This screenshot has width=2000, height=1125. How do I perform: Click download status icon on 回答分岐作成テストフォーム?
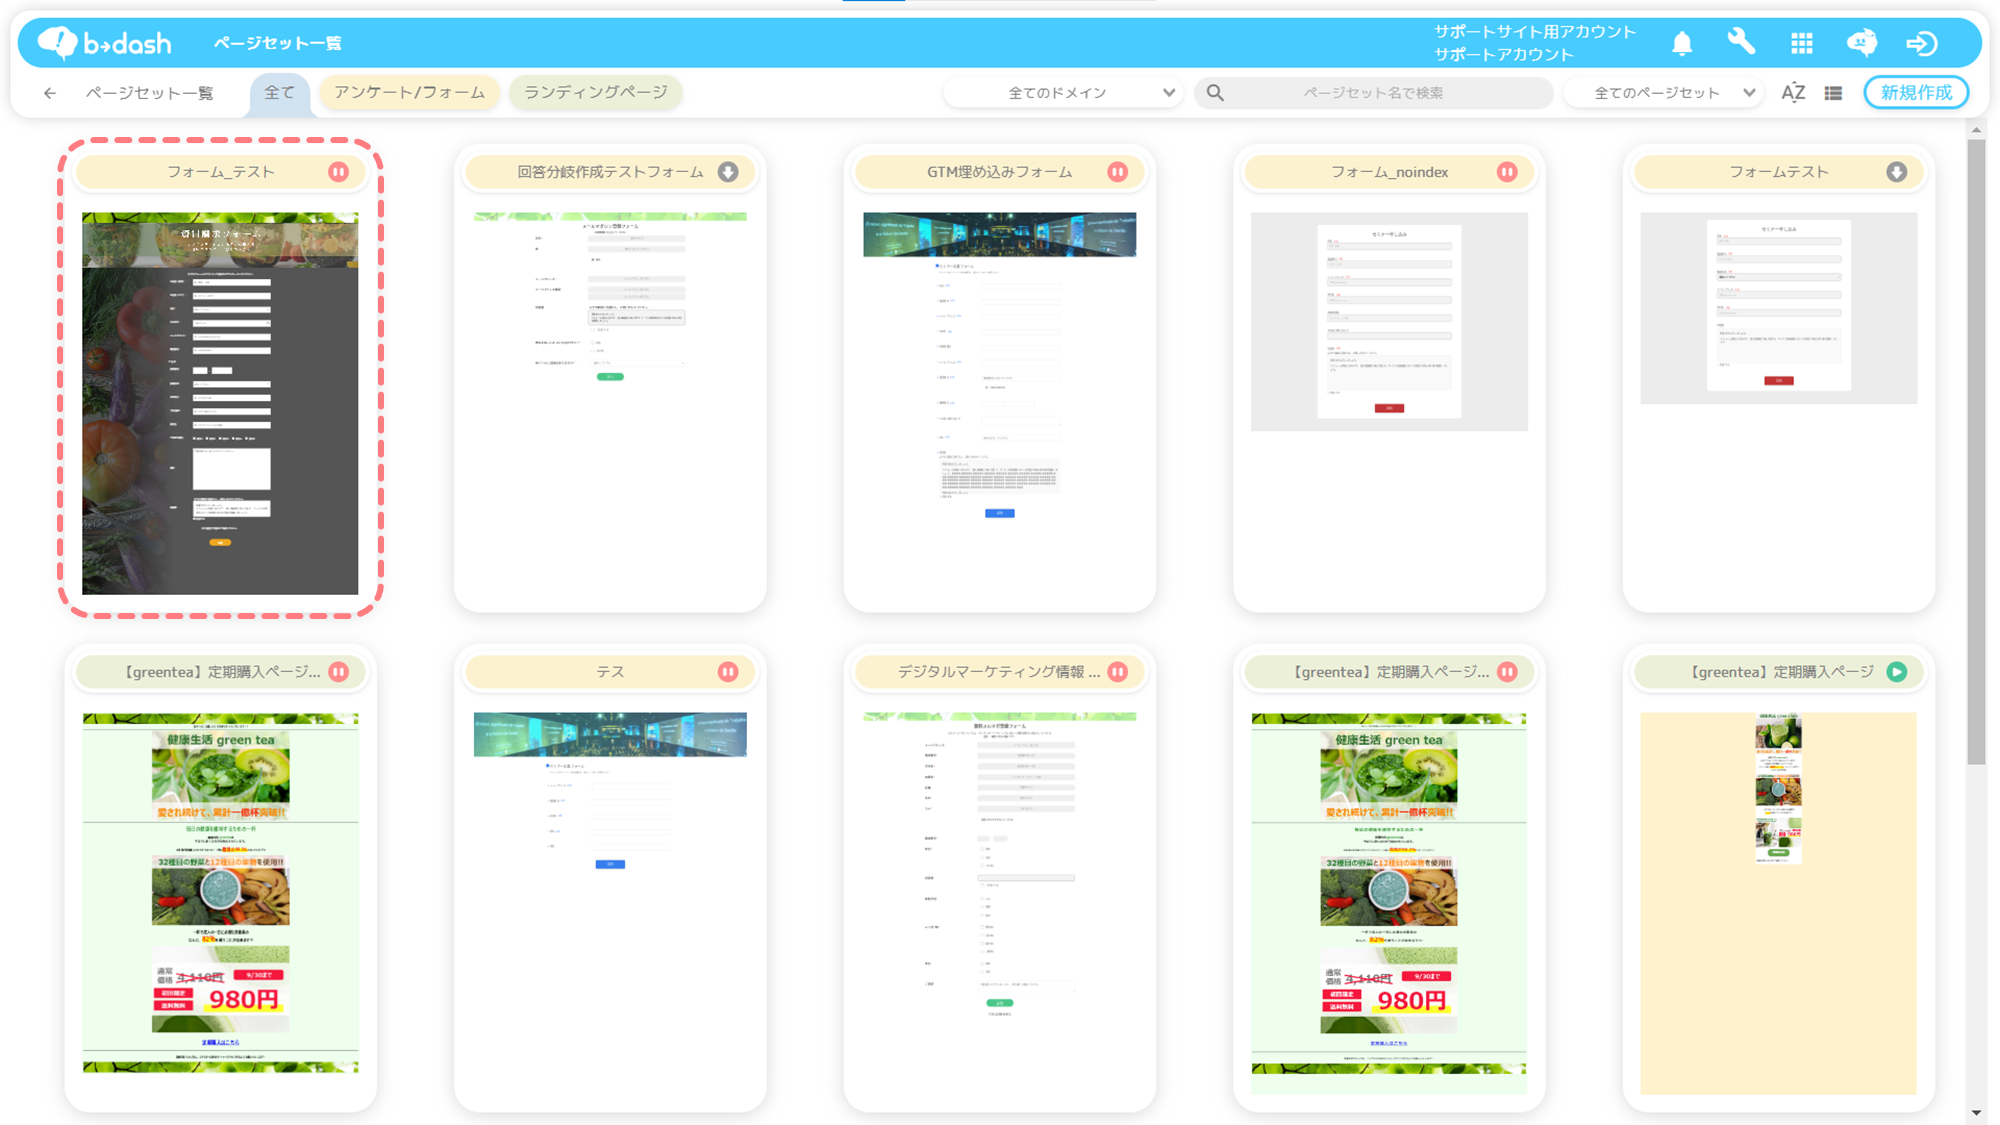tap(728, 172)
